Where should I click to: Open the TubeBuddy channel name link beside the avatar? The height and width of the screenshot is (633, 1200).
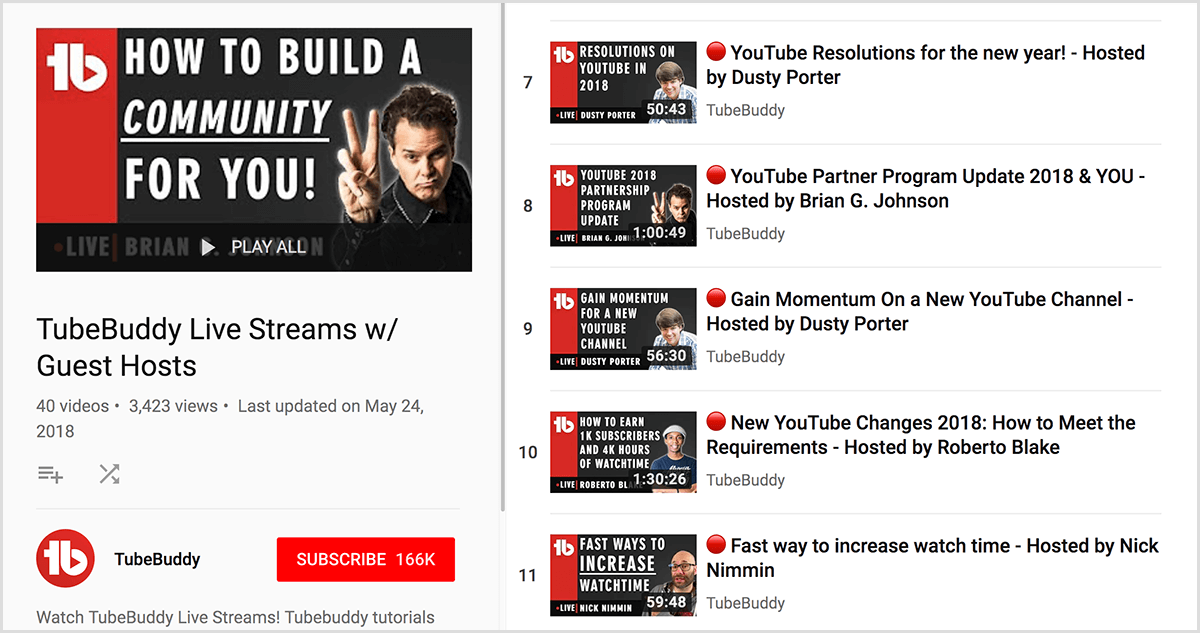[x=157, y=559]
